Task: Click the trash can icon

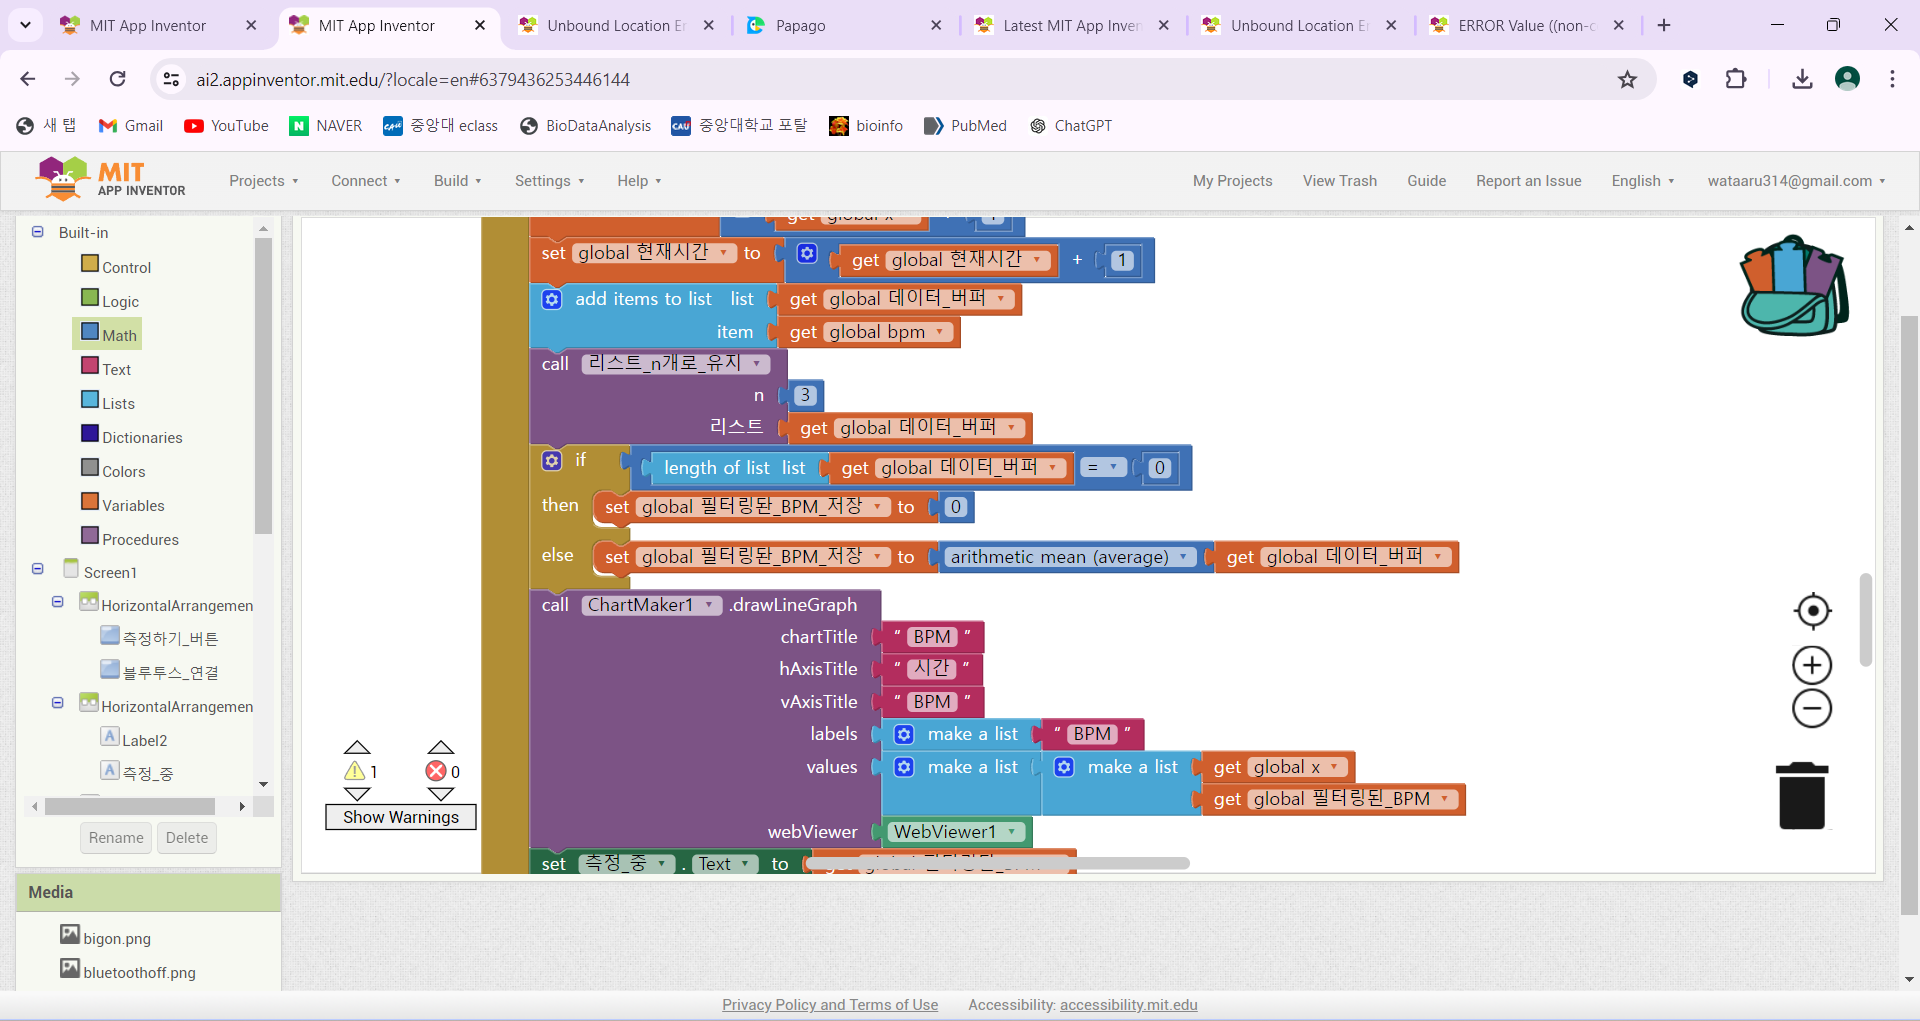Action: (1802, 796)
